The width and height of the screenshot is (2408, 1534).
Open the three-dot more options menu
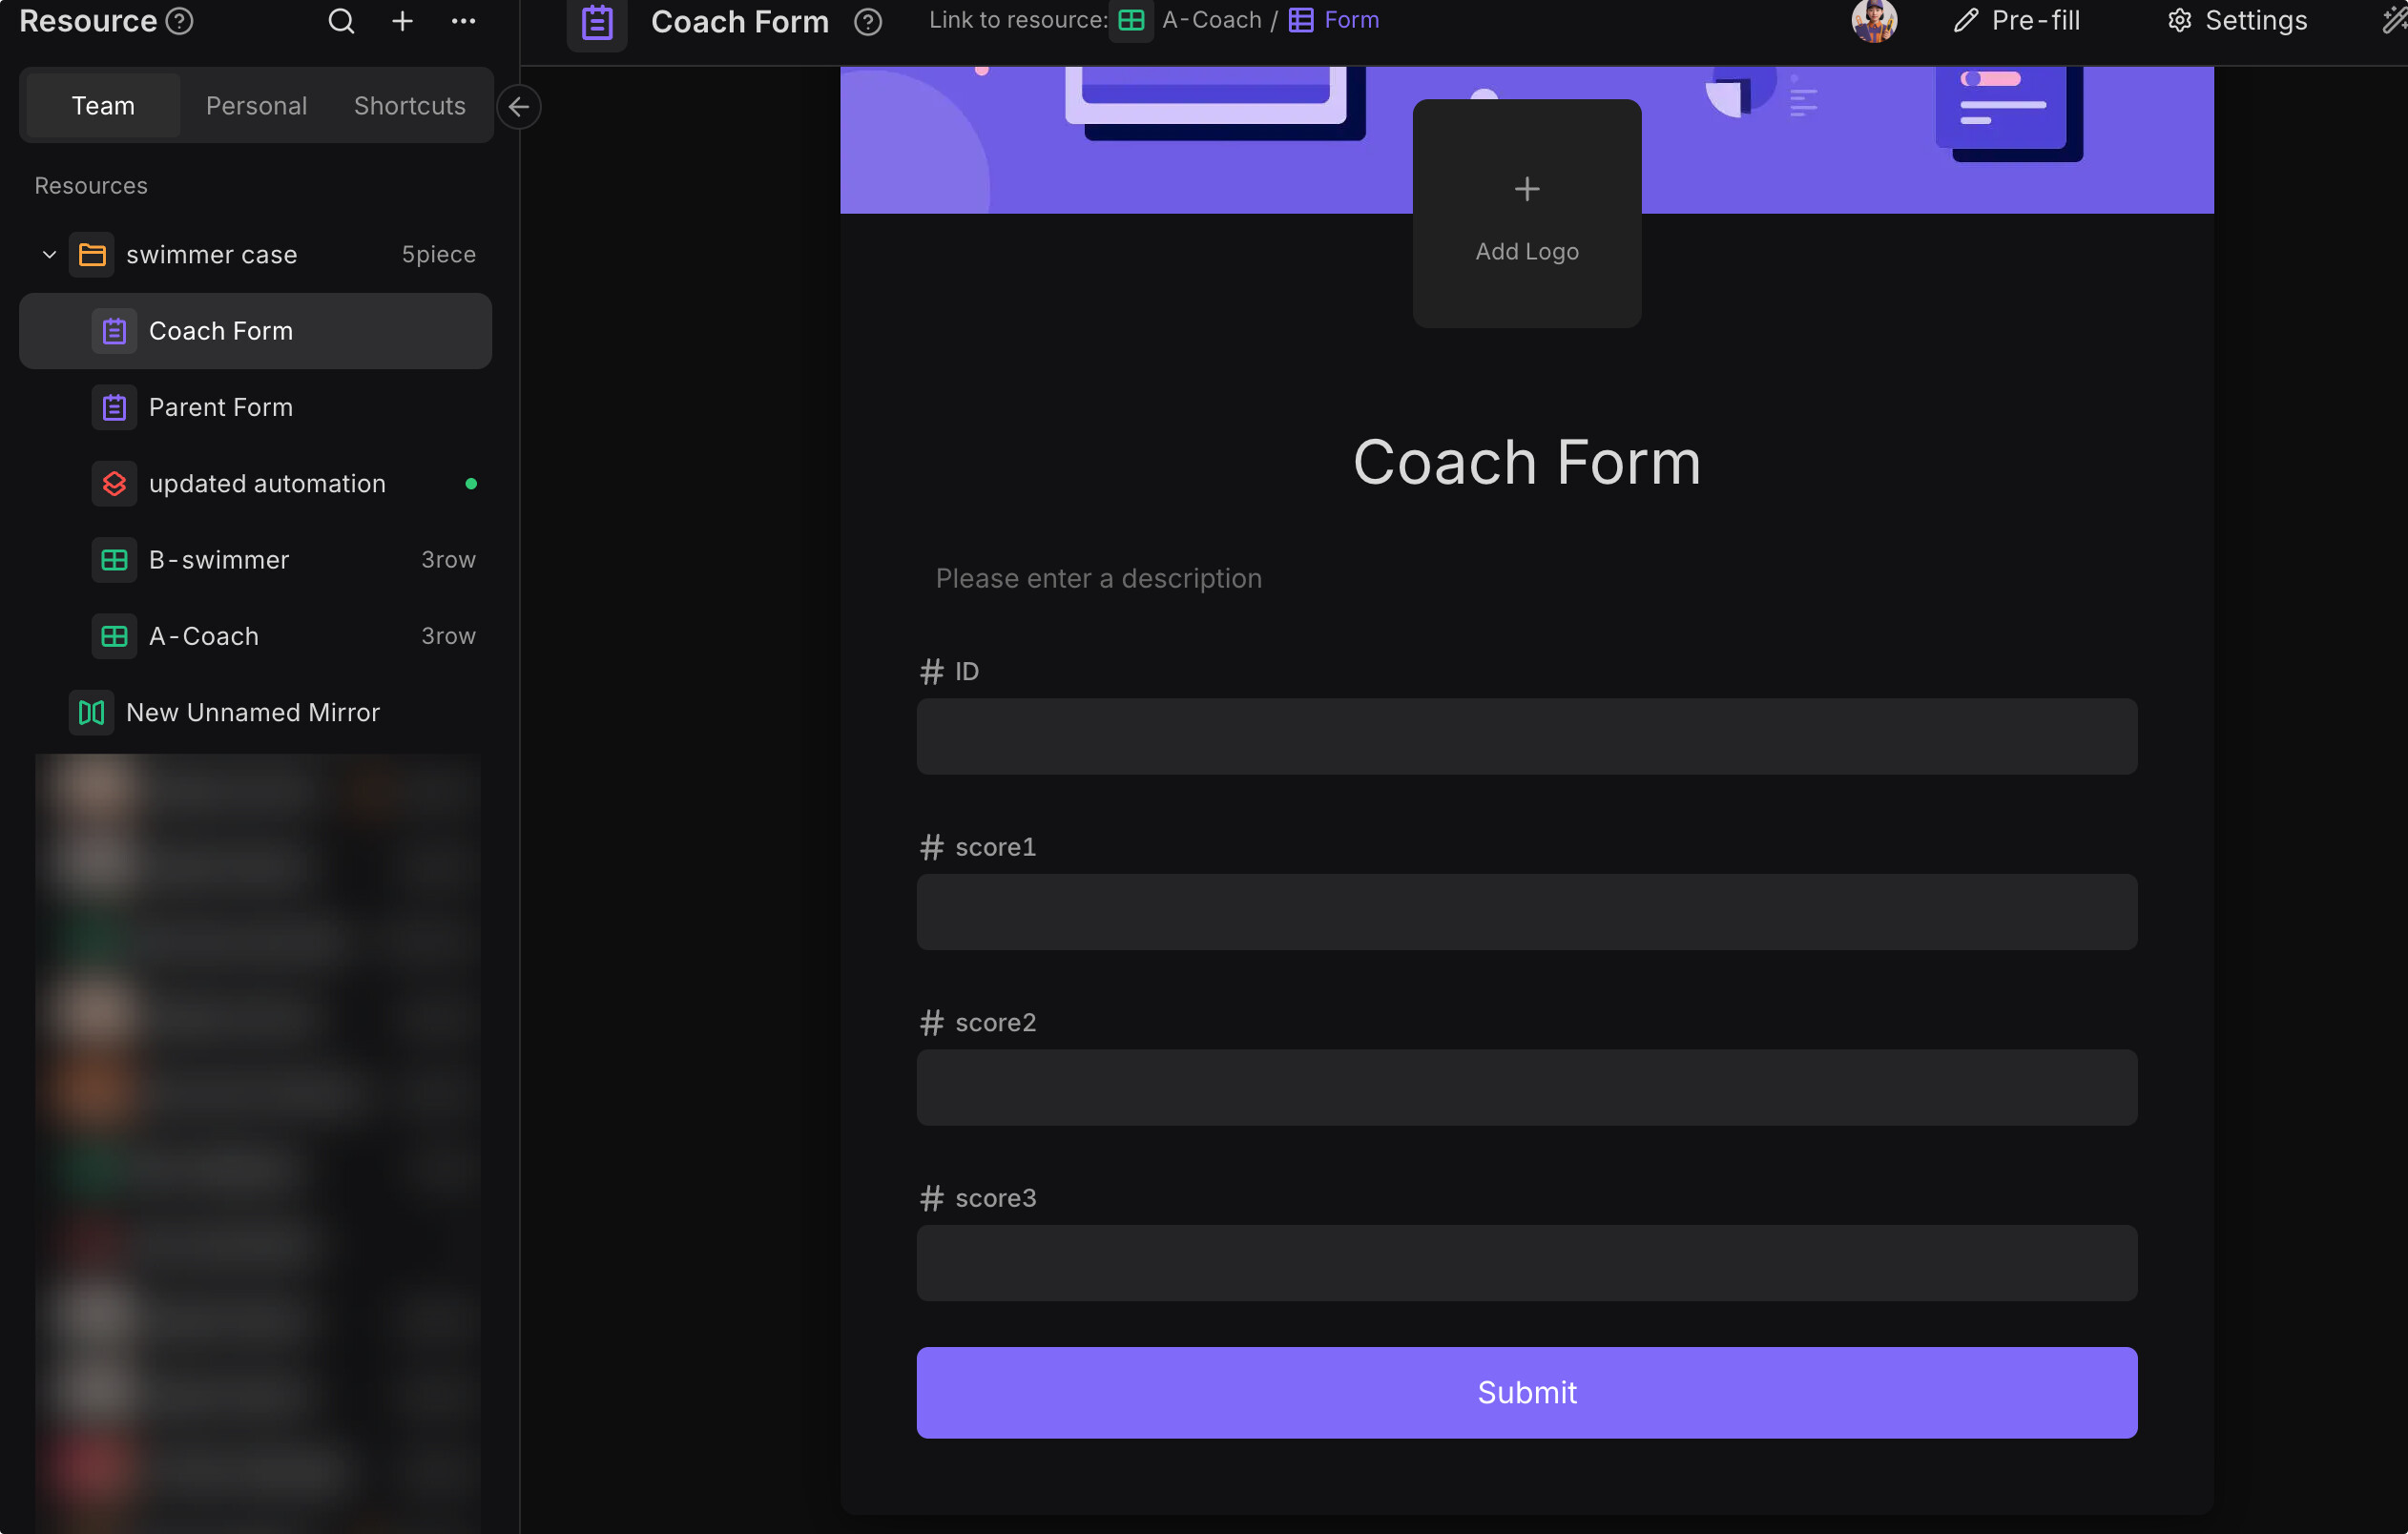(463, 21)
